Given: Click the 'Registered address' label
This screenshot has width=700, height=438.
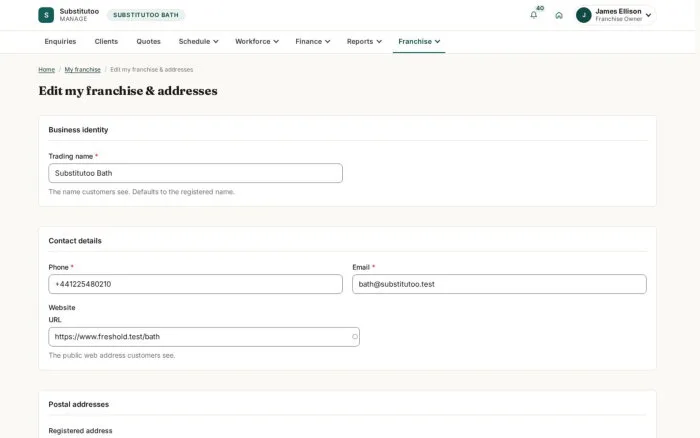Looking at the screenshot, I should [80, 431].
